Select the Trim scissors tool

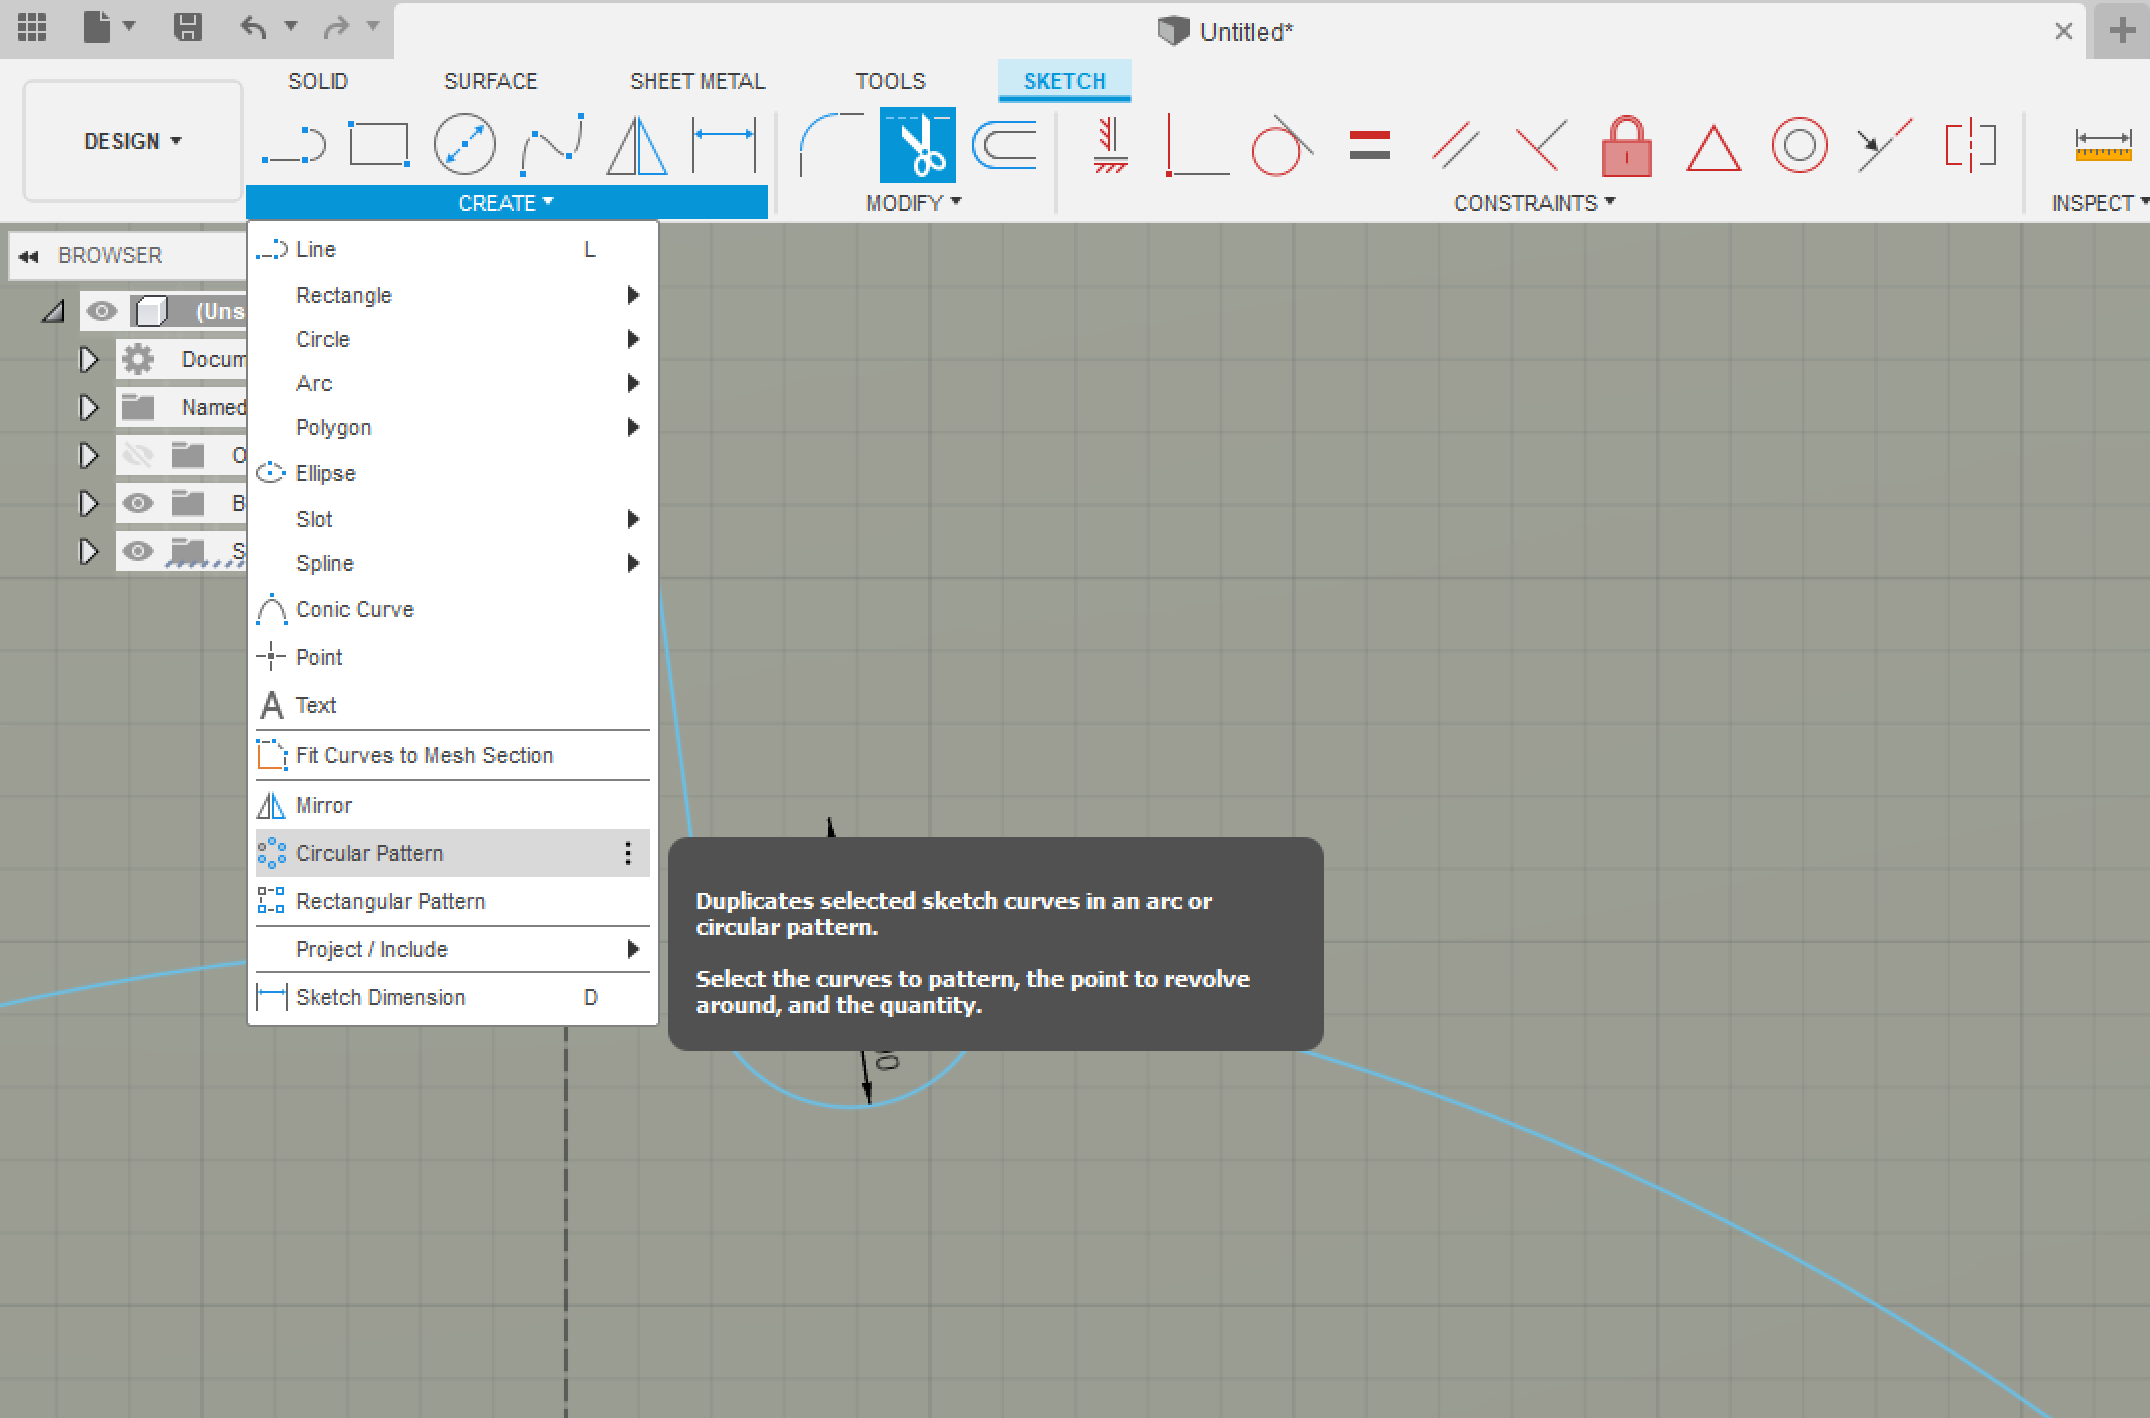[917, 146]
